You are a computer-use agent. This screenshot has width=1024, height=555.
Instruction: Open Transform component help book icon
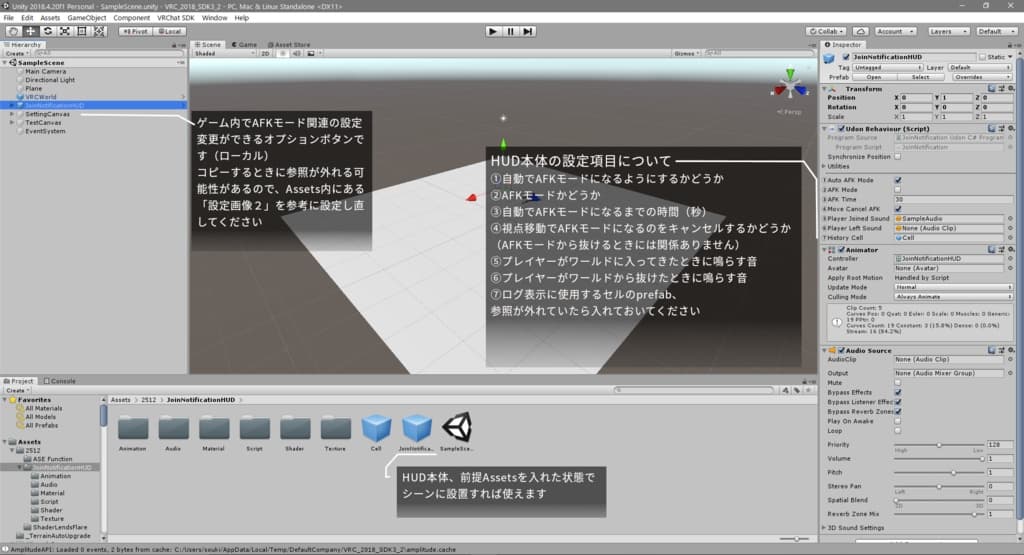(992, 89)
